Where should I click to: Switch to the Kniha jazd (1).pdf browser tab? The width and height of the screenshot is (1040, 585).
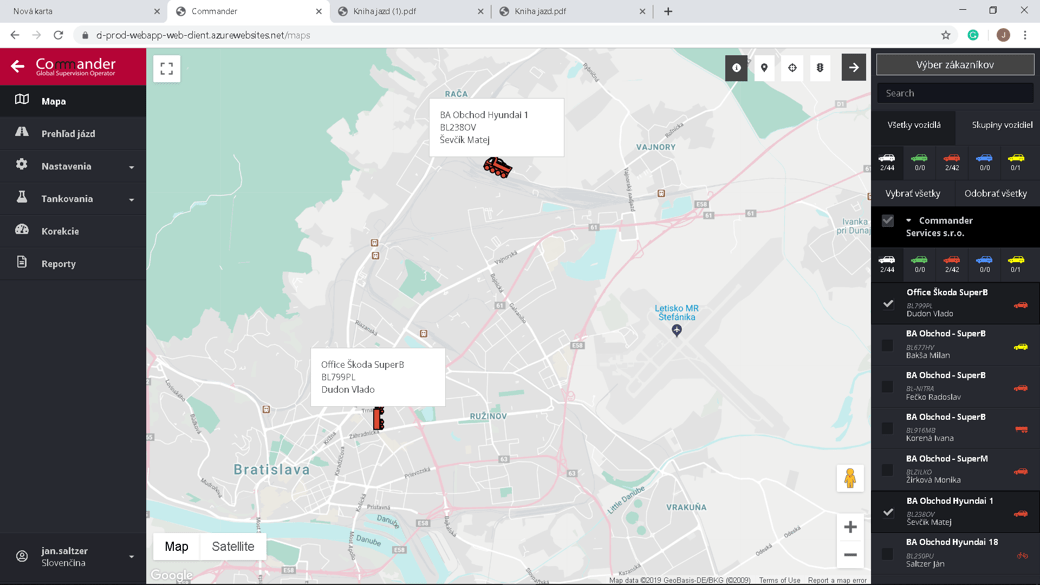click(x=411, y=11)
